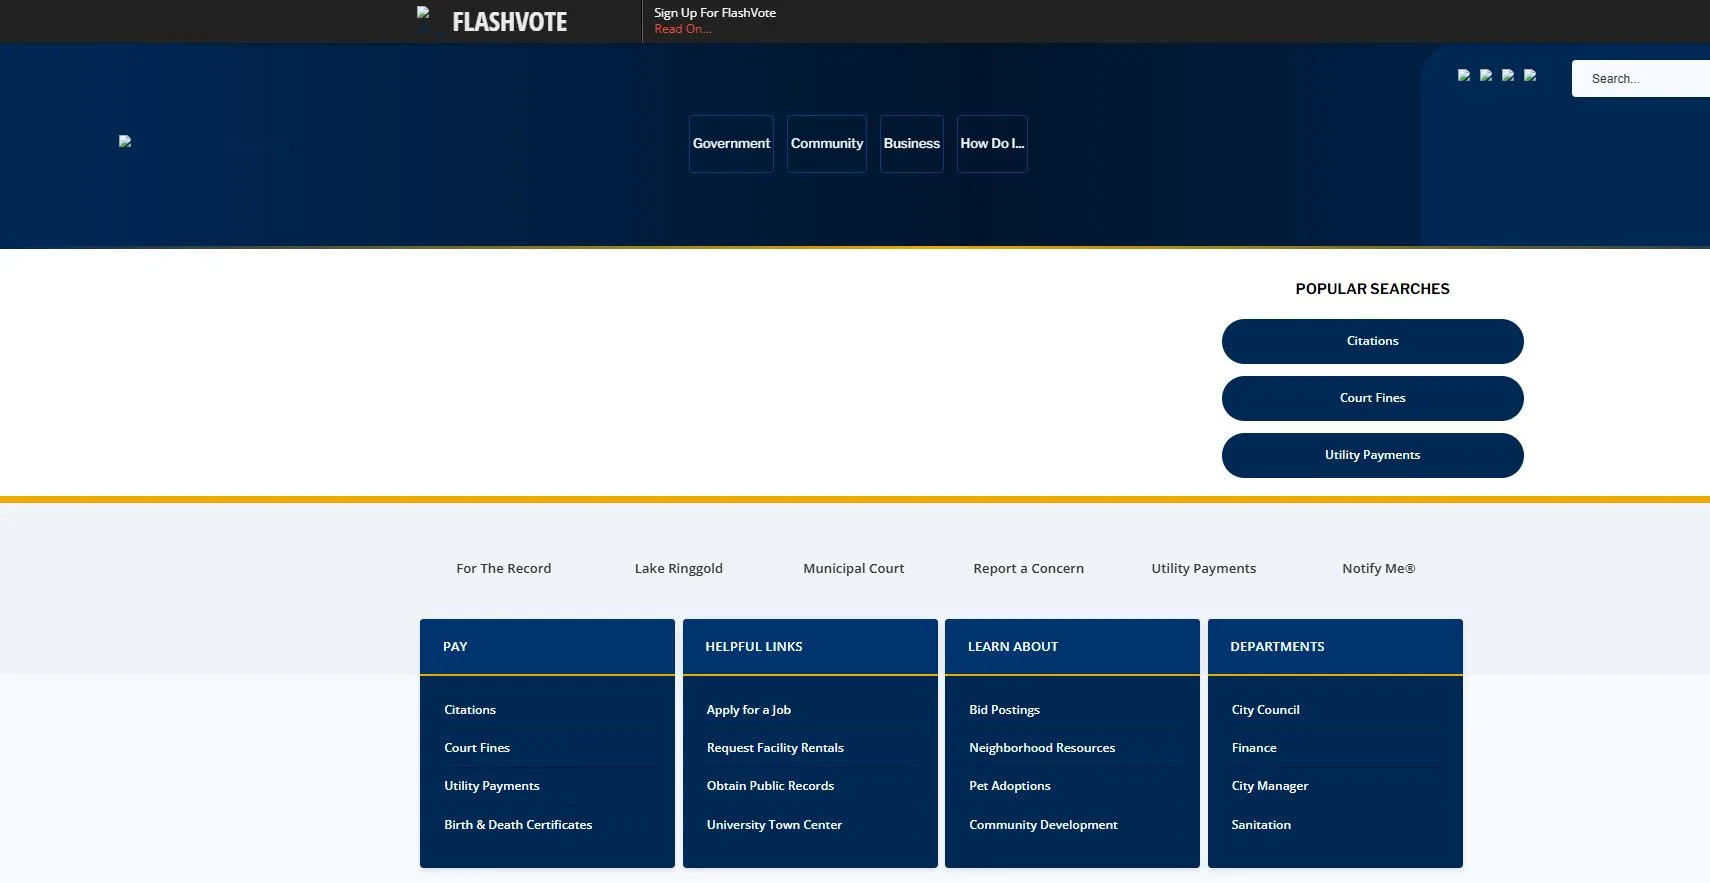Image resolution: width=1710 pixels, height=883 pixels.
Task: Open the City Manager department link
Action: (x=1270, y=786)
